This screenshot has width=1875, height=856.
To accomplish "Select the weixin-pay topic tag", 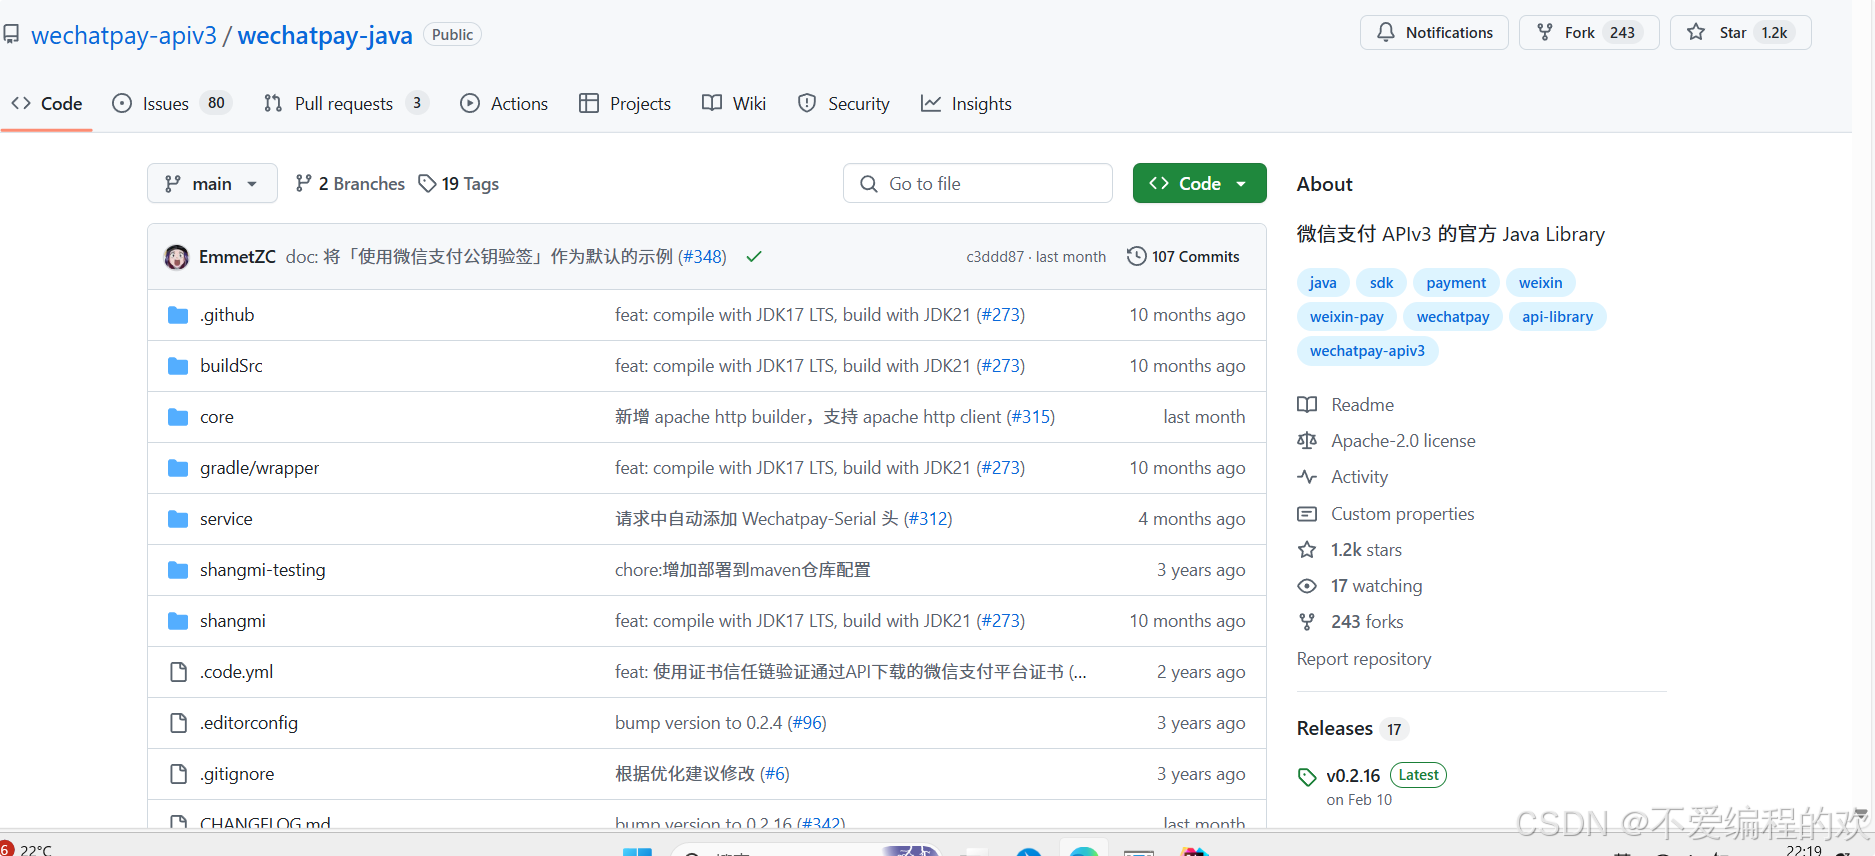I will tap(1347, 317).
